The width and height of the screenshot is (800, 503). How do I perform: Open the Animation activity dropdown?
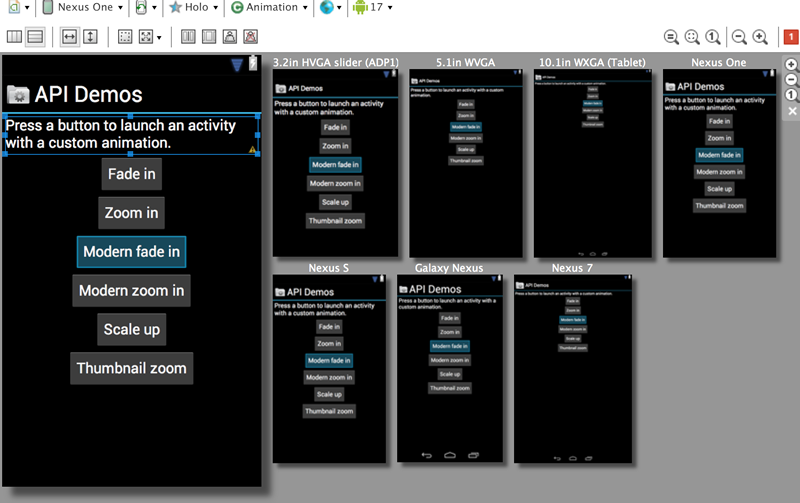pyautogui.click(x=269, y=7)
